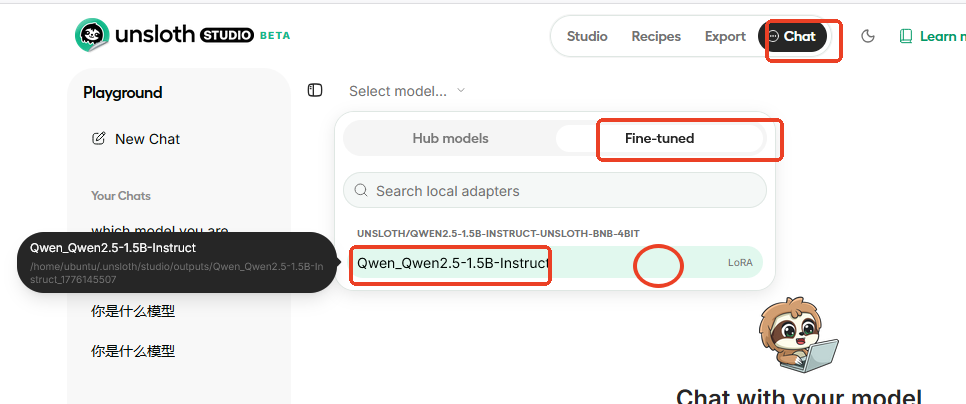The height and width of the screenshot is (404, 966).
Task: Open the Studio tab in top navigation
Action: (587, 36)
